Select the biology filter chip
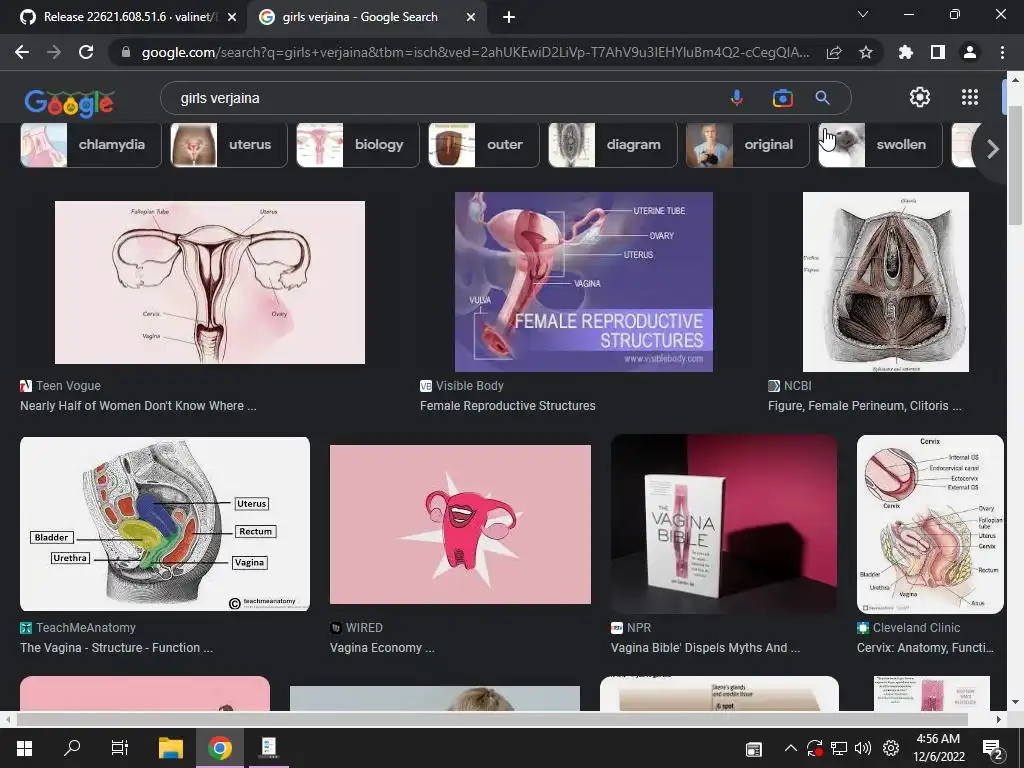 (358, 144)
